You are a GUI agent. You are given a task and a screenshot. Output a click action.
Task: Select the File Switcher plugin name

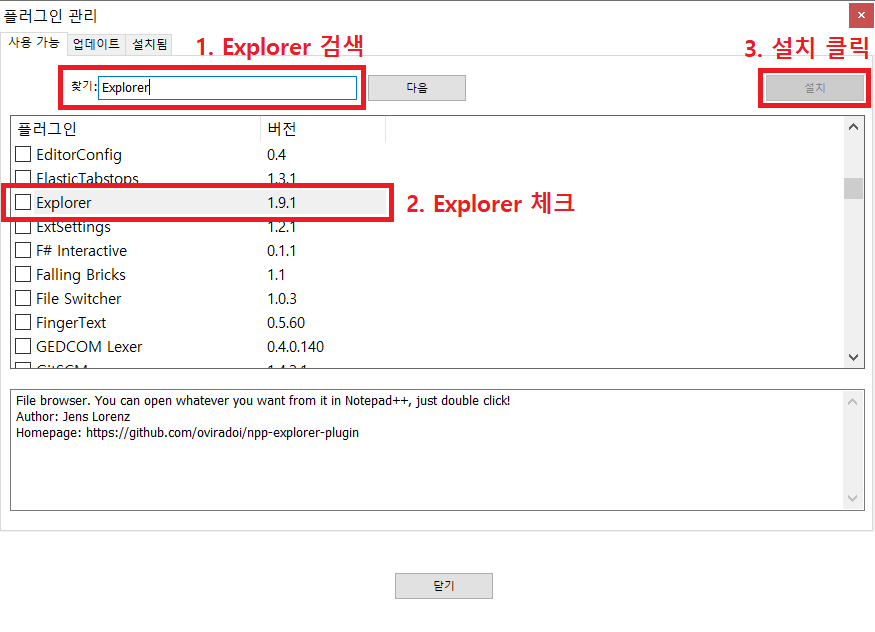pyautogui.click(x=79, y=298)
